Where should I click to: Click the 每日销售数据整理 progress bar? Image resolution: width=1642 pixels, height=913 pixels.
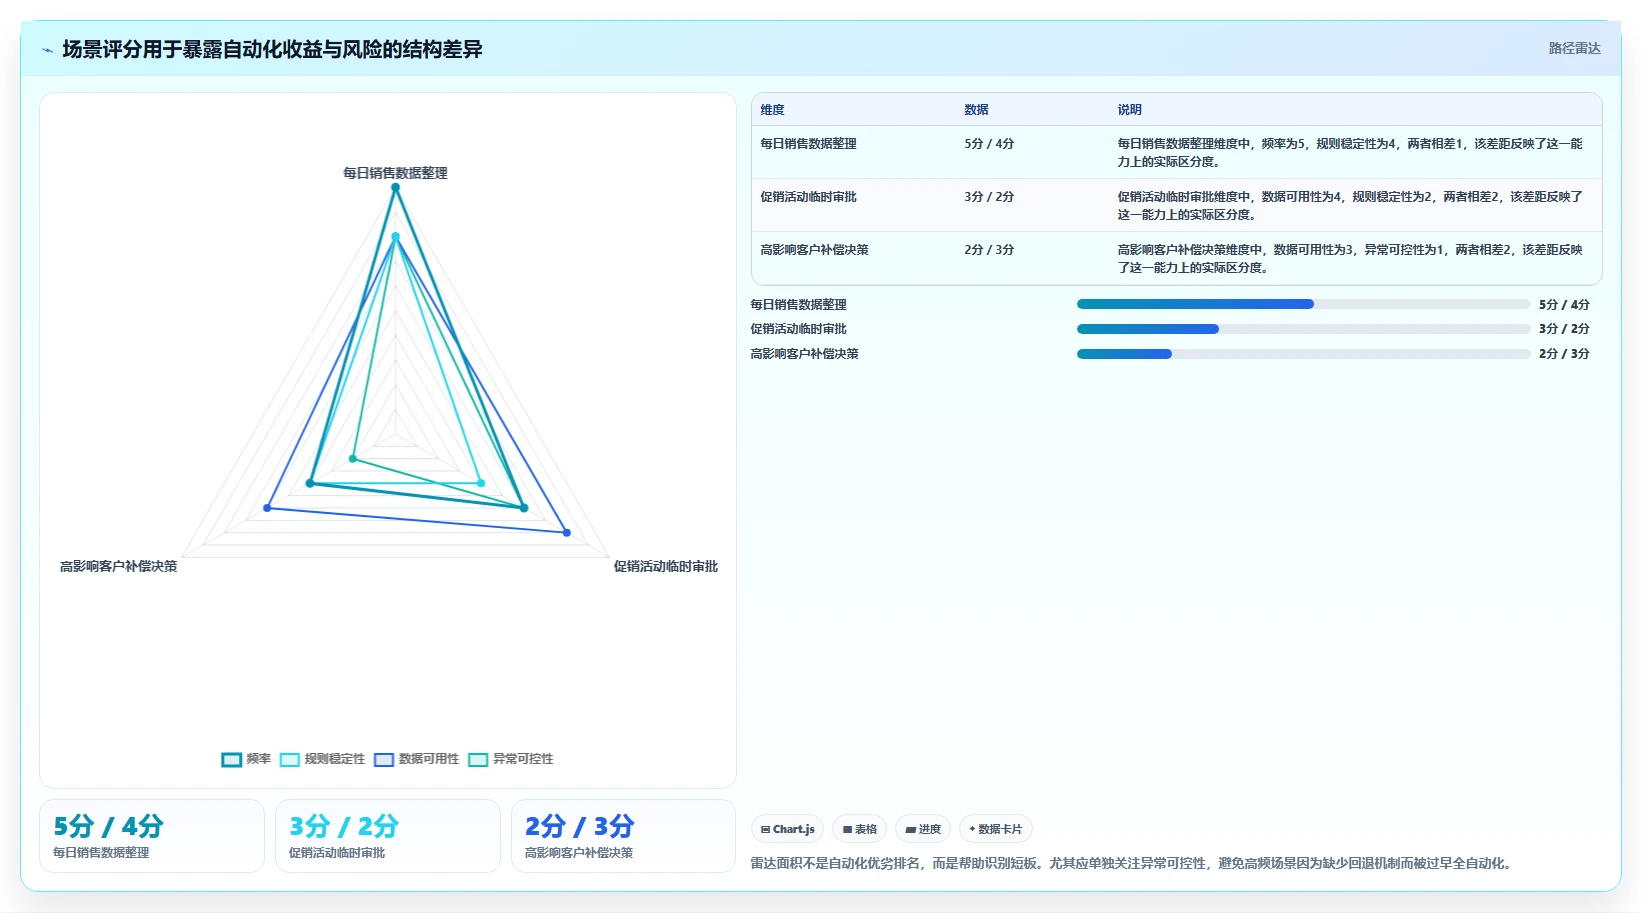click(x=1303, y=304)
